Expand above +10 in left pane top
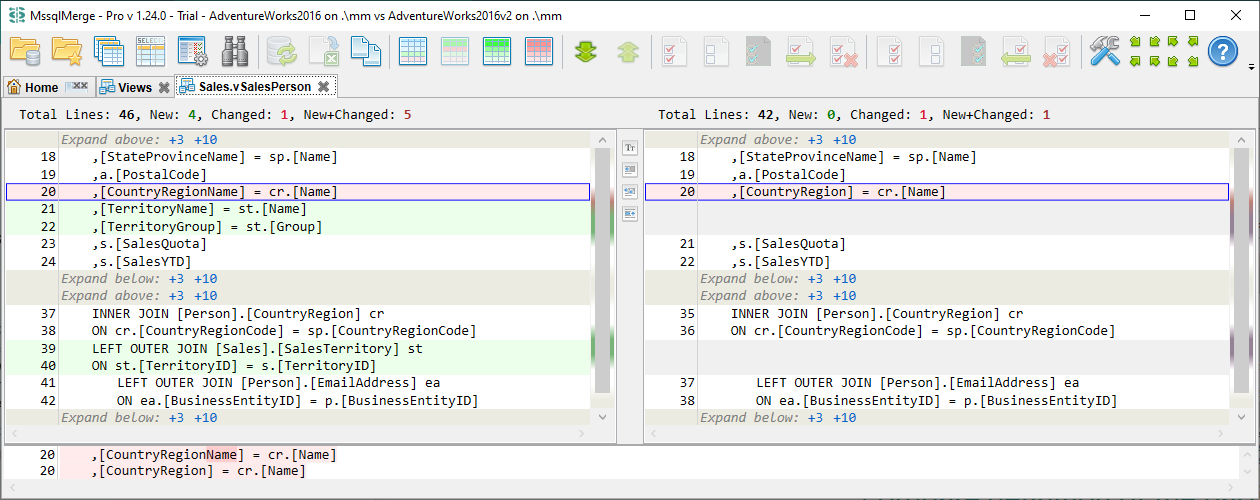This screenshot has width=1260, height=500. tap(205, 140)
